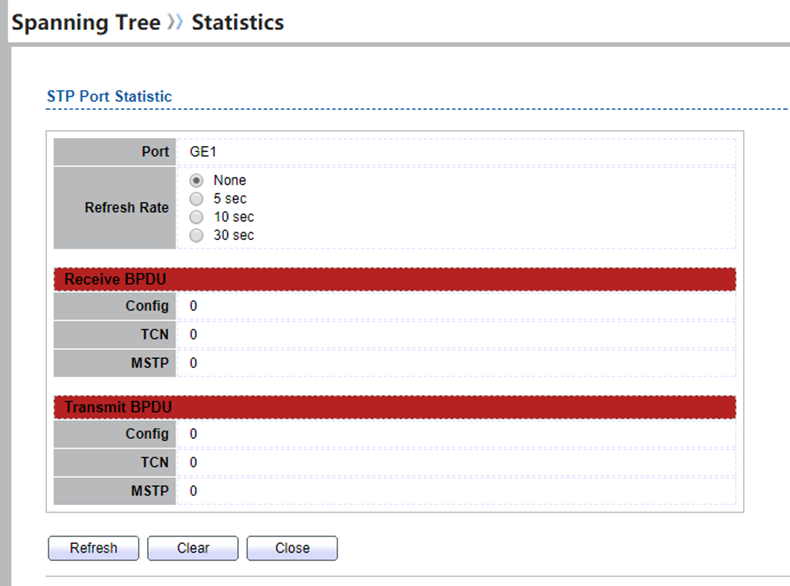Choose the 10 sec refresh rate
Image resolution: width=790 pixels, height=586 pixels.
coord(197,217)
